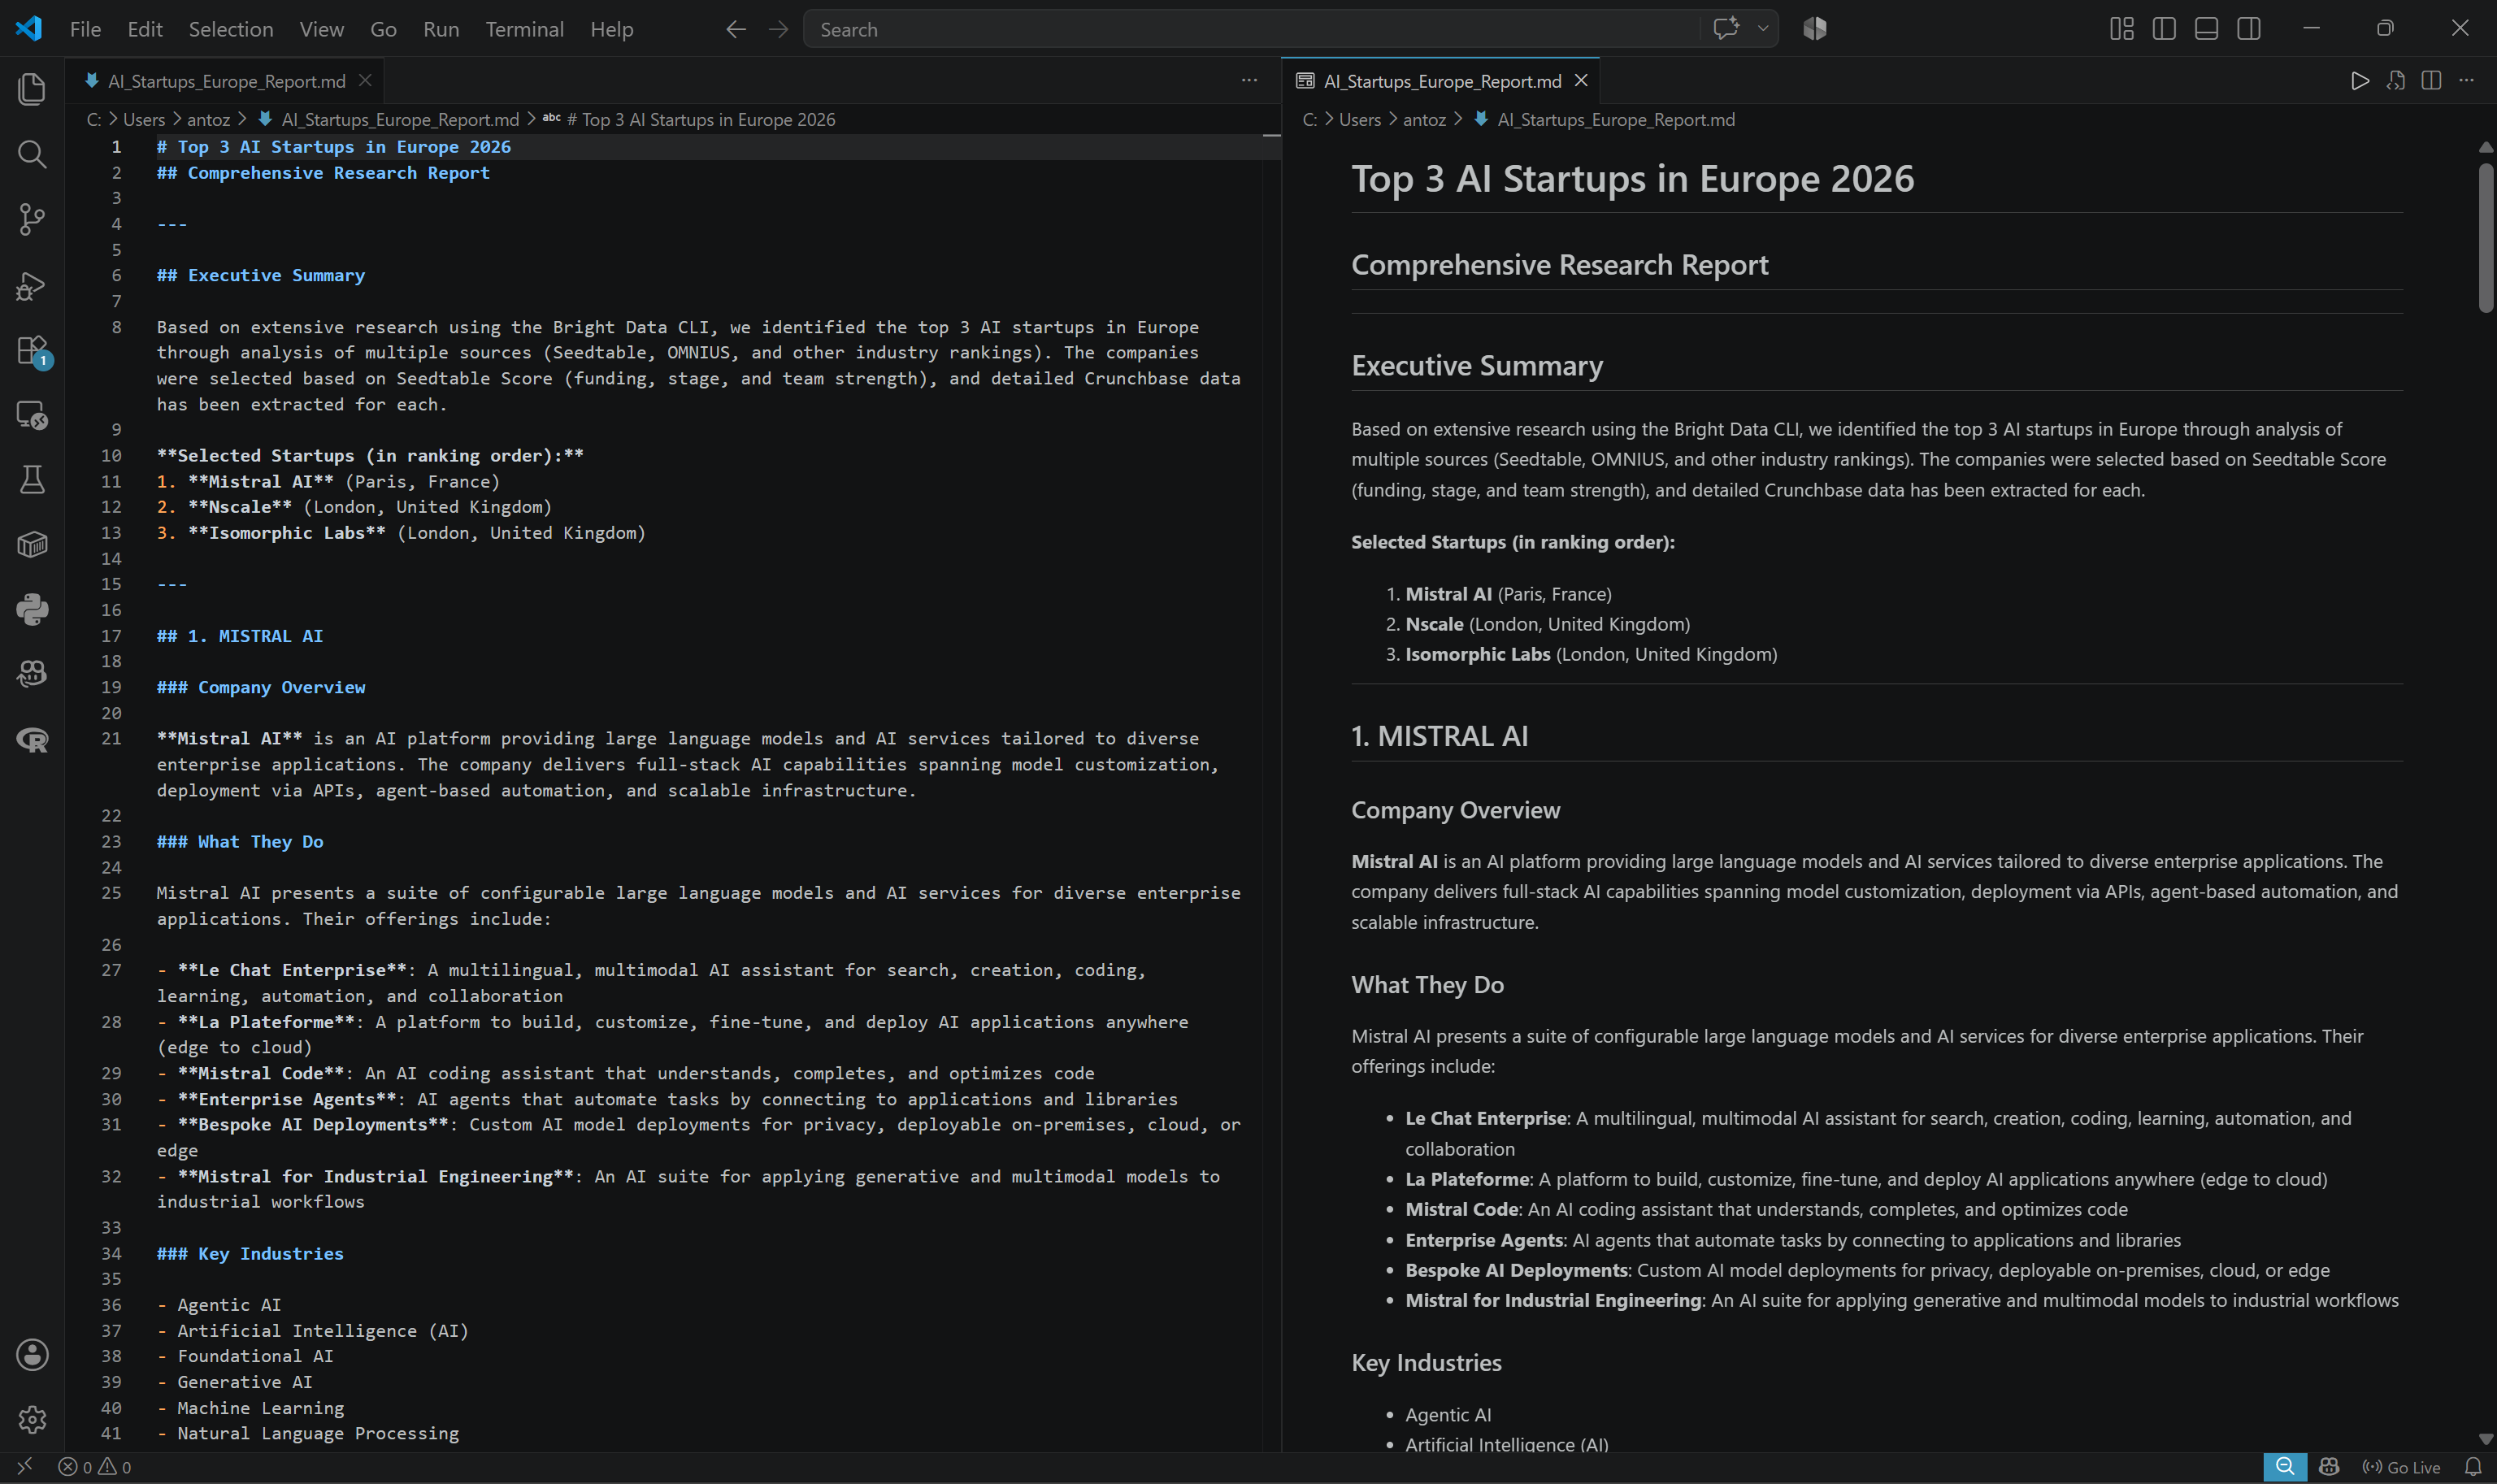Screen dimensions: 2497x1484
Task: Show errors and warnings in status bar
Action: tap(95, 1467)
